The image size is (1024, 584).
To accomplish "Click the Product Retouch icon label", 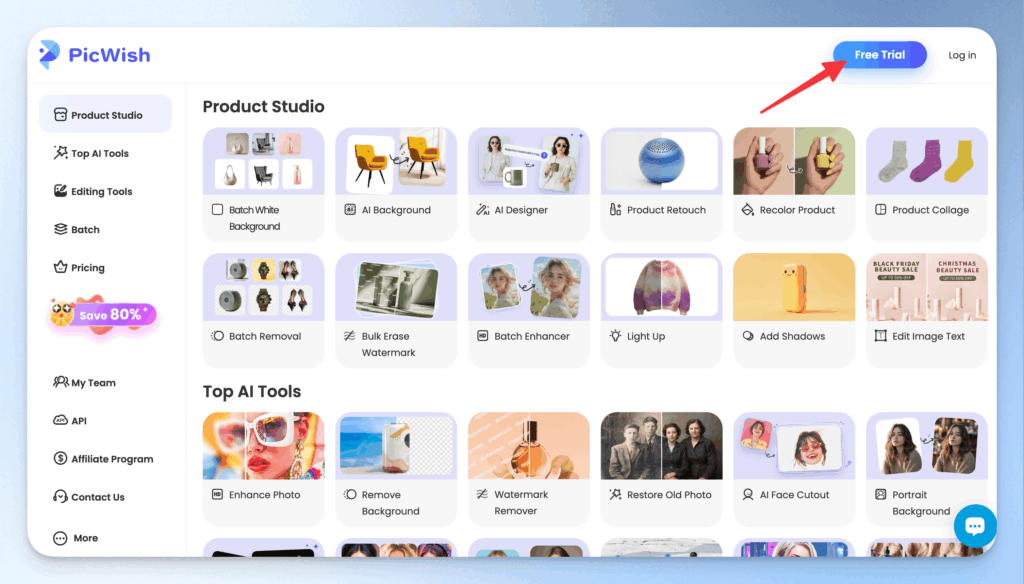I will pos(615,210).
